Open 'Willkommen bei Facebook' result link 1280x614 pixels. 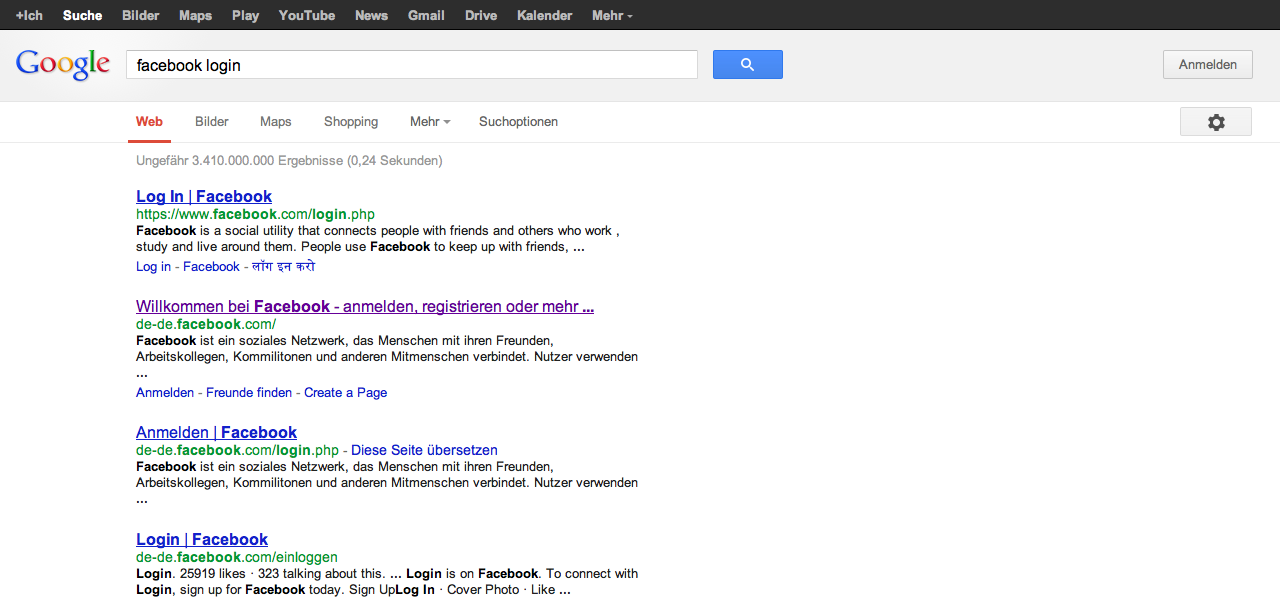[x=365, y=307]
